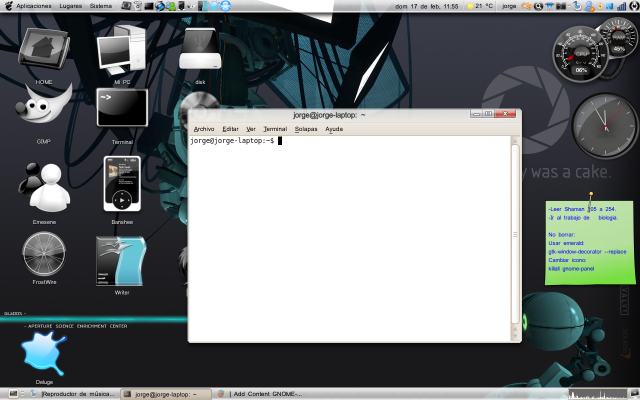Switch to Add Content GNOME taskbar window
640x400 pixels.
coord(261,394)
